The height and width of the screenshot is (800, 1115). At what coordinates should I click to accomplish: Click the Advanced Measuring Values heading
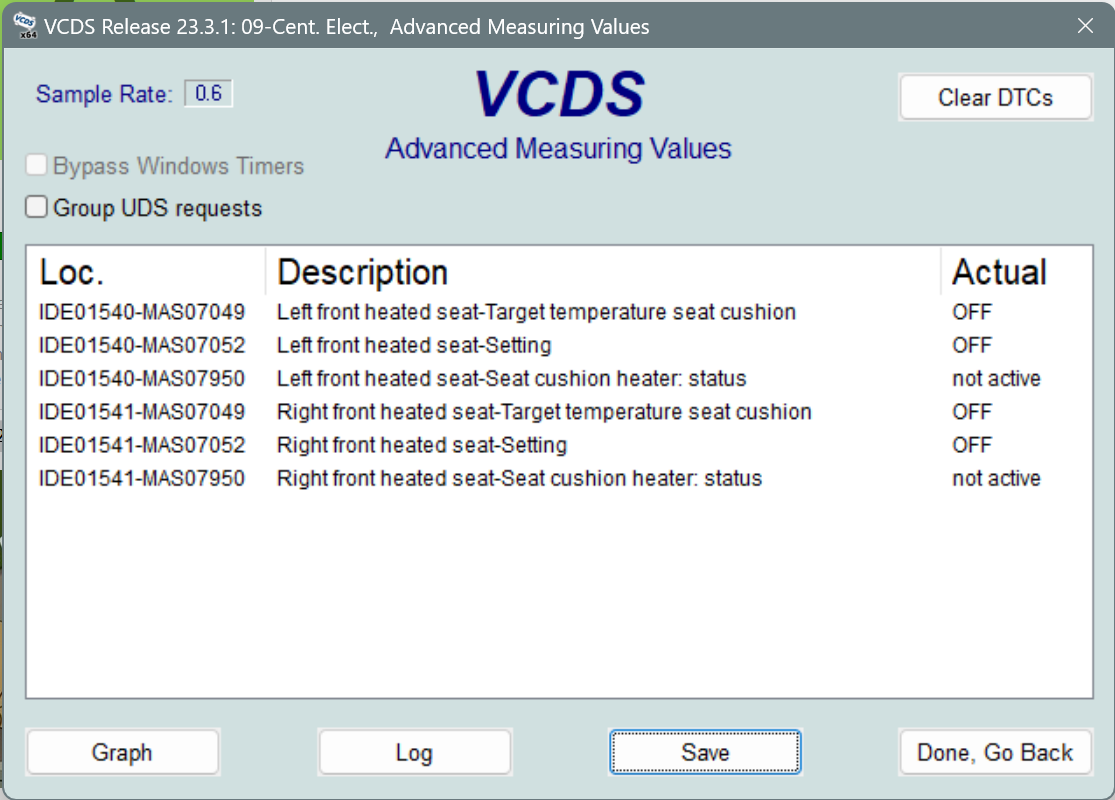pos(558,148)
